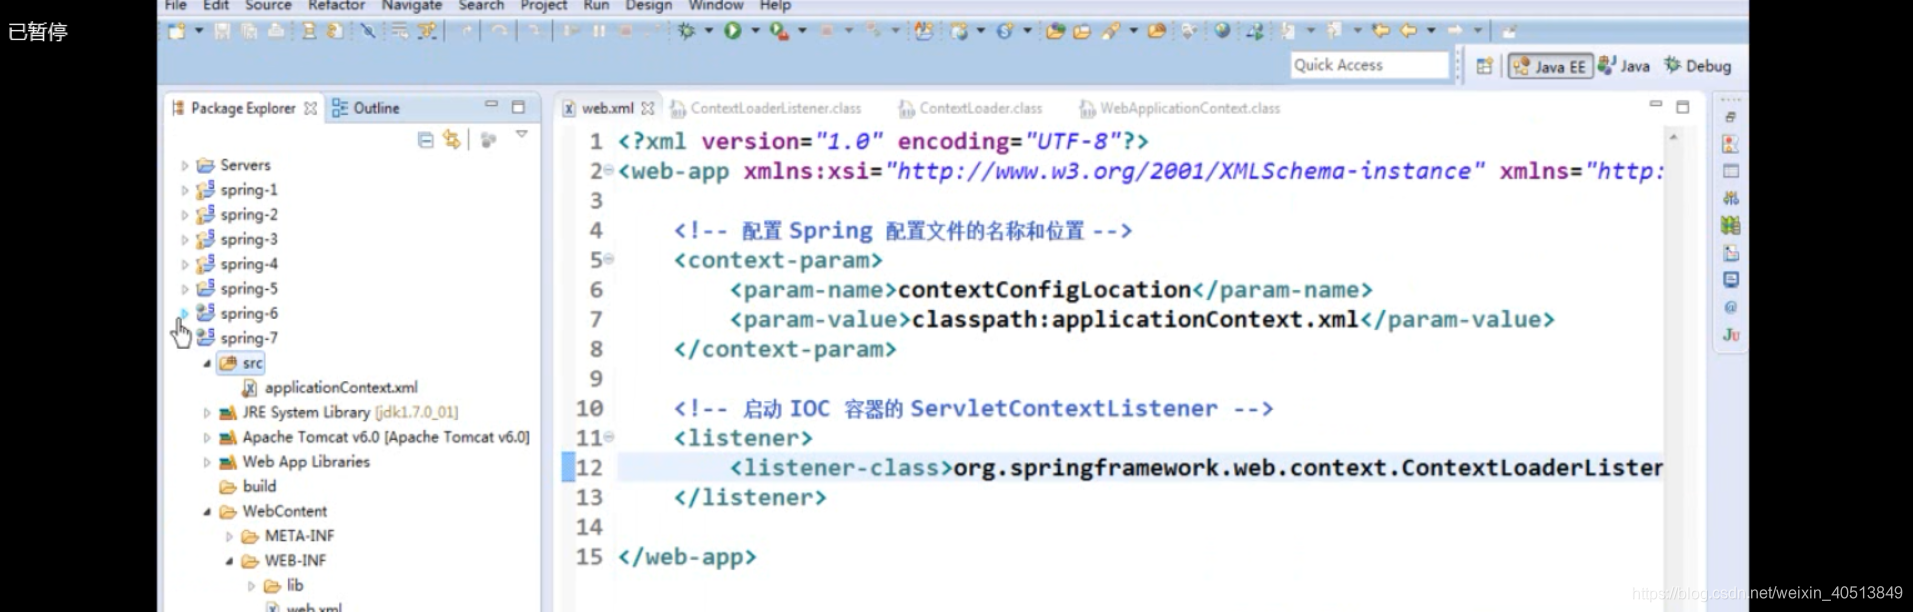Image resolution: width=1913 pixels, height=612 pixels.
Task: Click the JUnit icon in right sidebar
Action: [1731, 335]
